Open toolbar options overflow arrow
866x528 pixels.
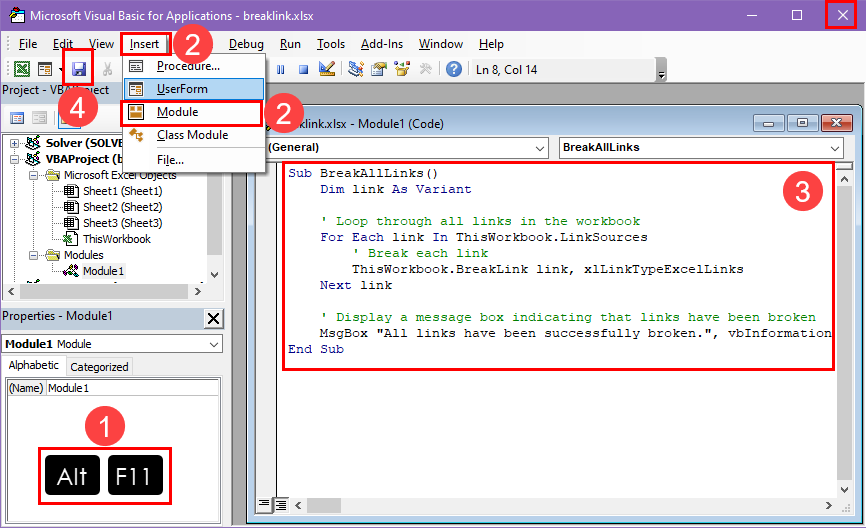coord(661,70)
